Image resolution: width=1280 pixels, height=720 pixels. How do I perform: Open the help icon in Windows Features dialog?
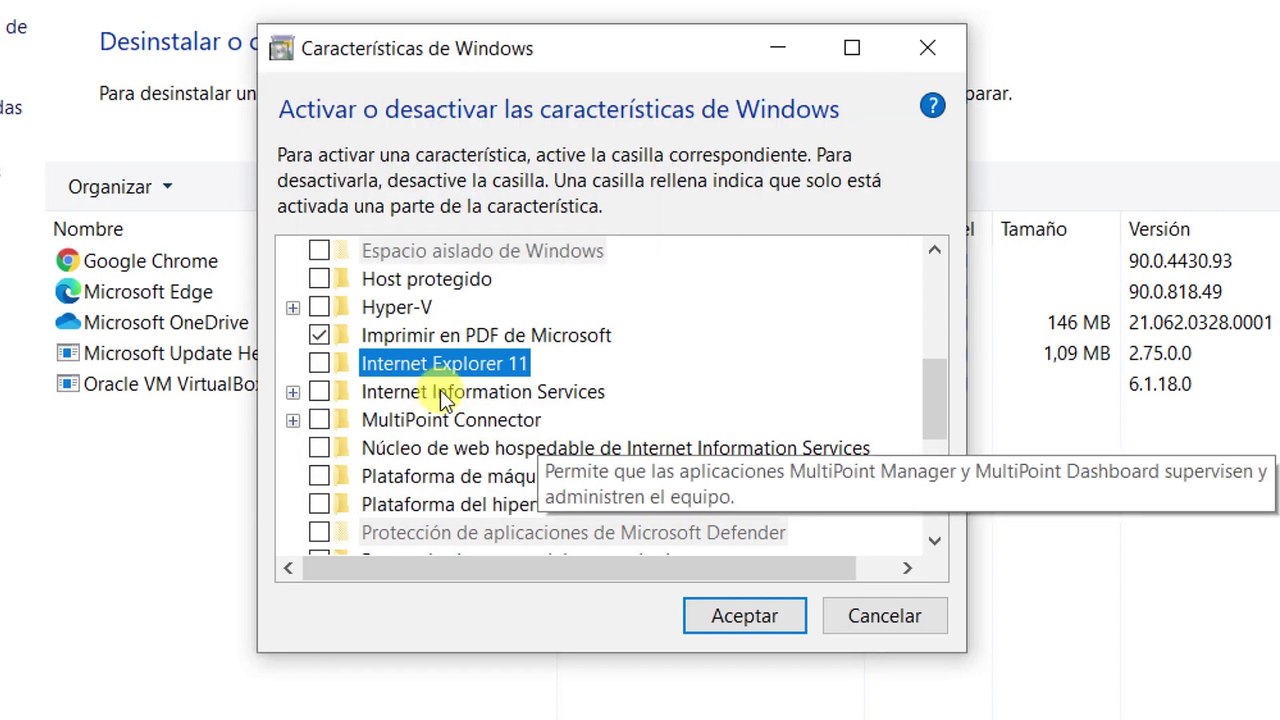pyautogui.click(x=932, y=106)
